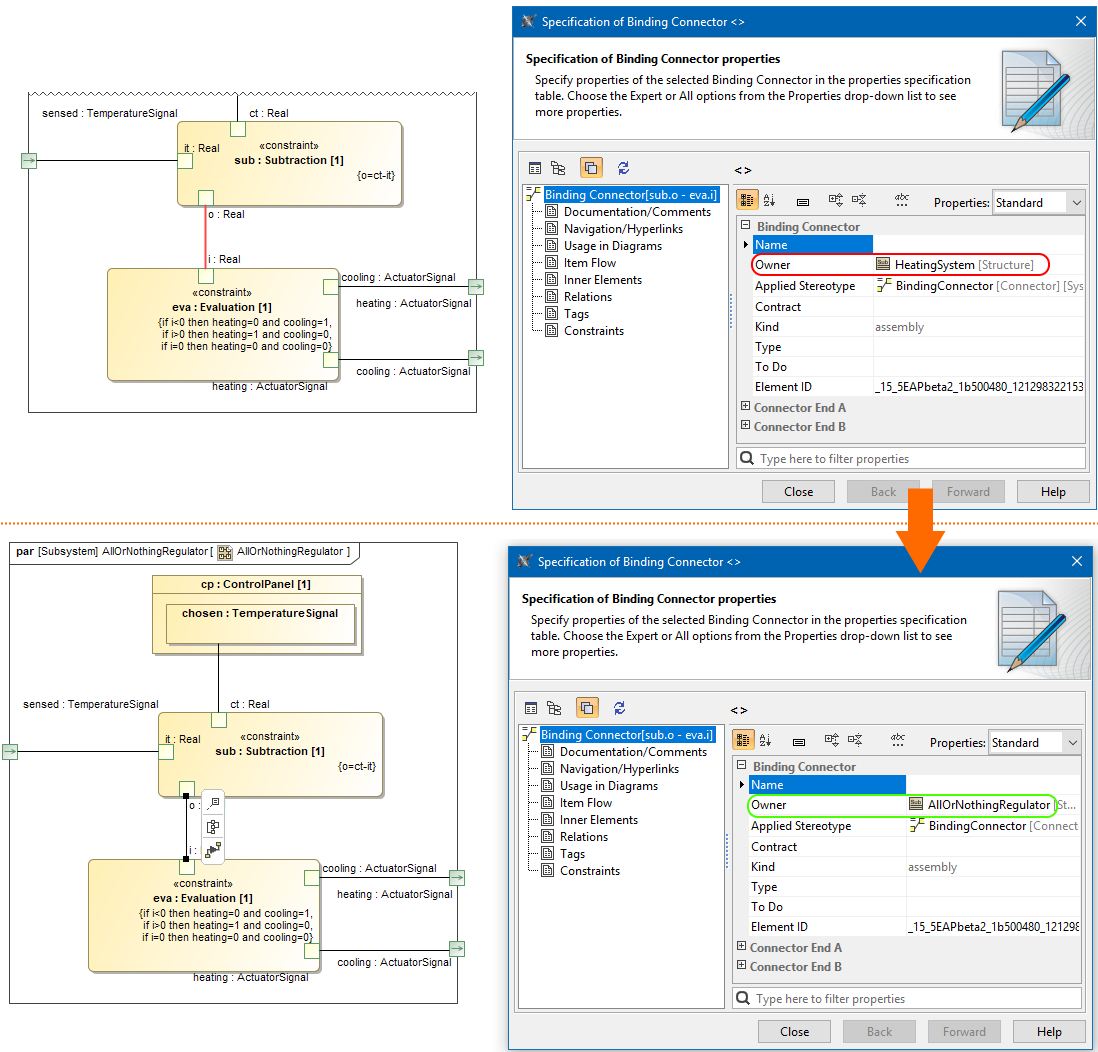Click the 'abc…' icon in lower dialog toolbar
This screenshot has width=1098, height=1052.
[x=898, y=740]
